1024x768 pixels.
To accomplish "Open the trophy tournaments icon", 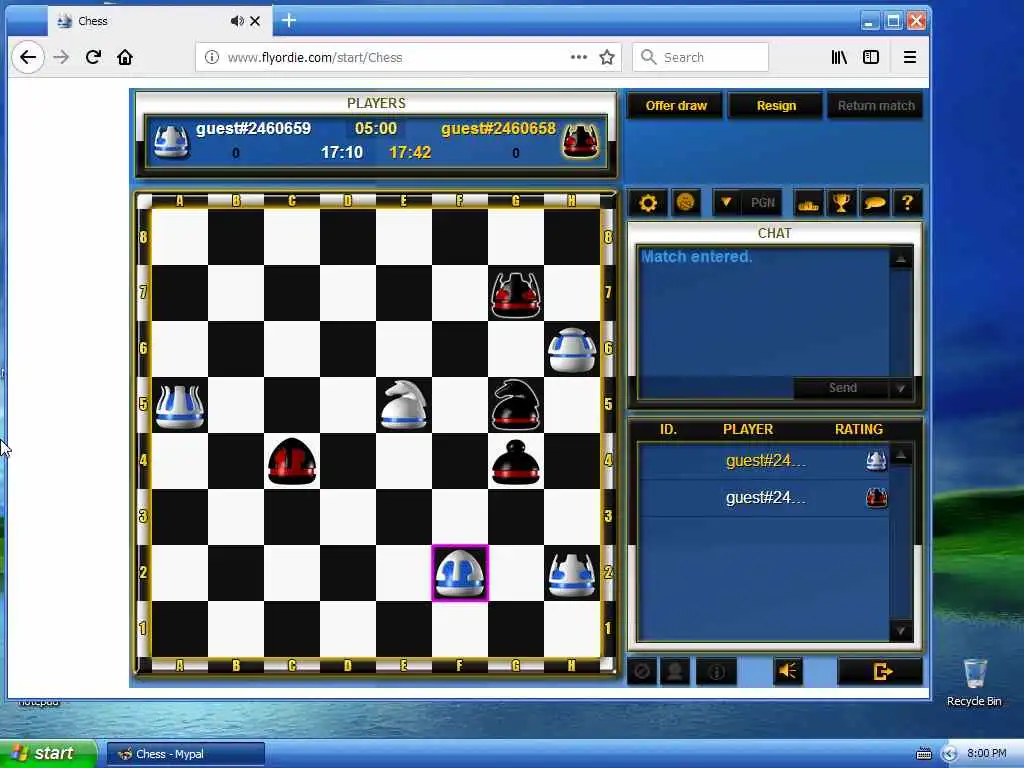I will click(x=841, y=203).
